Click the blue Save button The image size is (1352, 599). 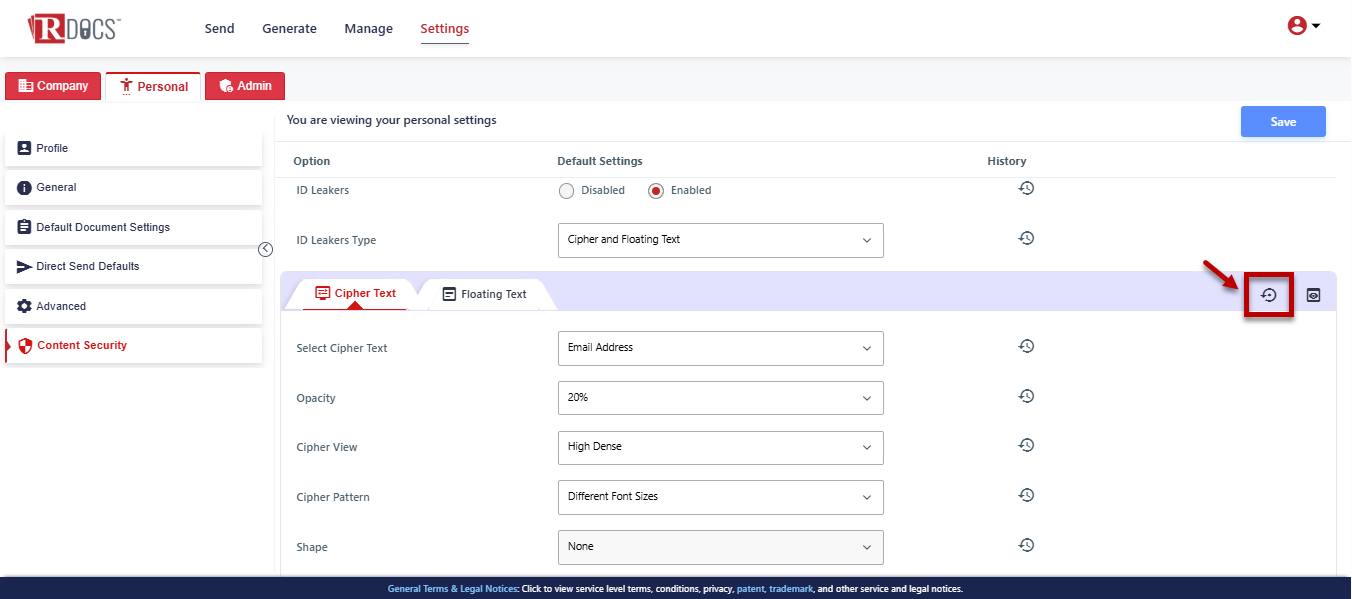[1283, 122]
